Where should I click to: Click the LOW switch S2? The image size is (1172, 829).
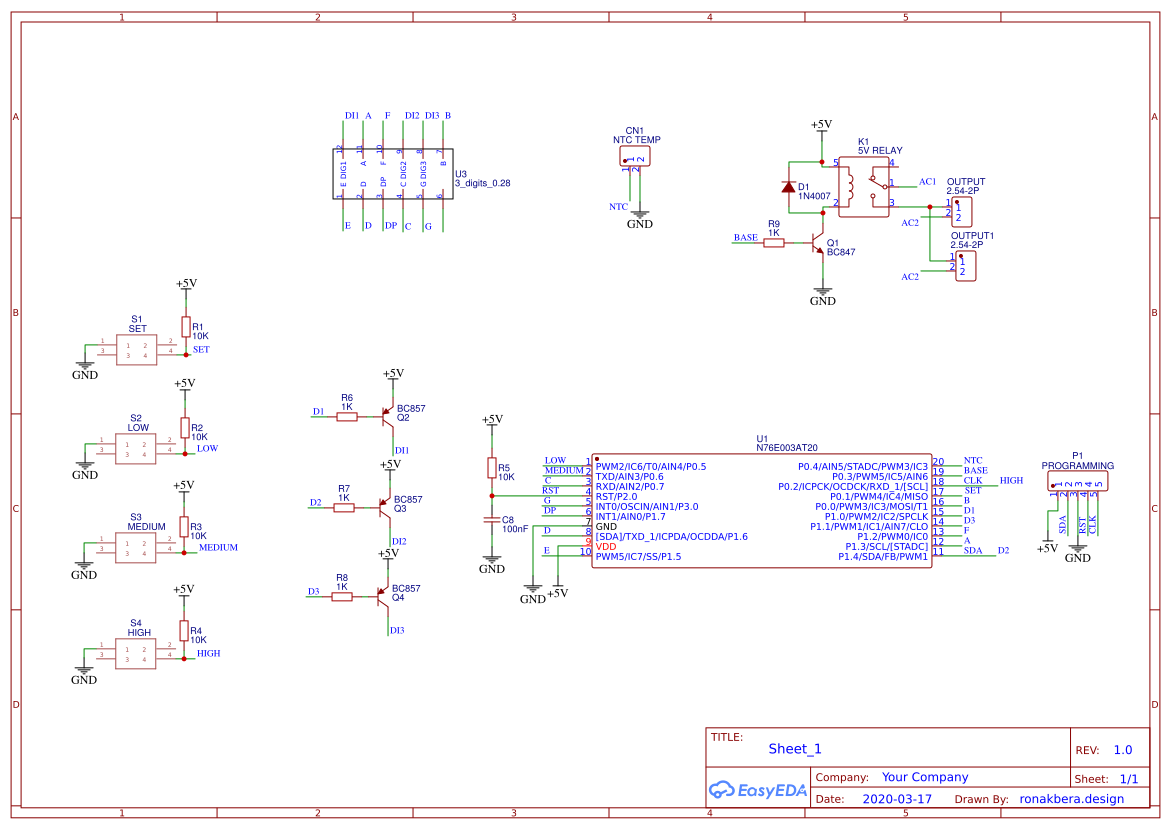136,448
